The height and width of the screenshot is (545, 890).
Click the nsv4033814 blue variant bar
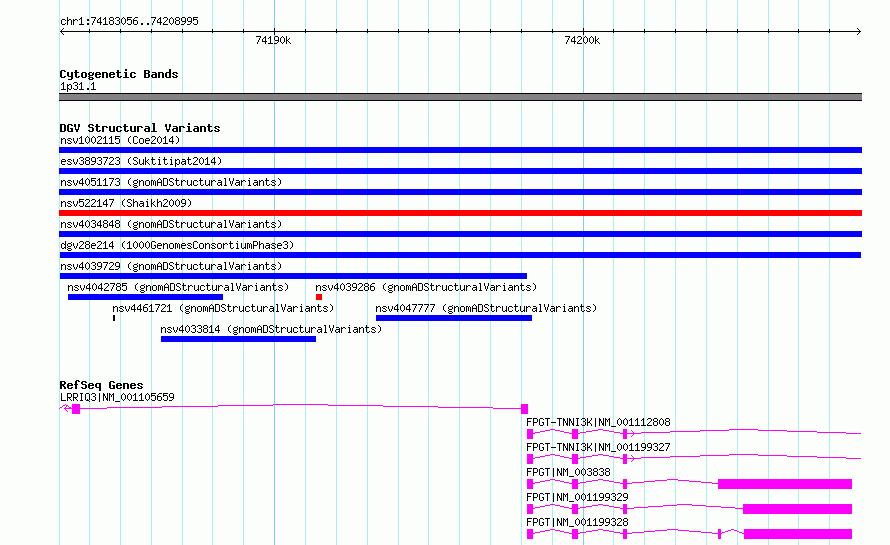coord(238,339)
